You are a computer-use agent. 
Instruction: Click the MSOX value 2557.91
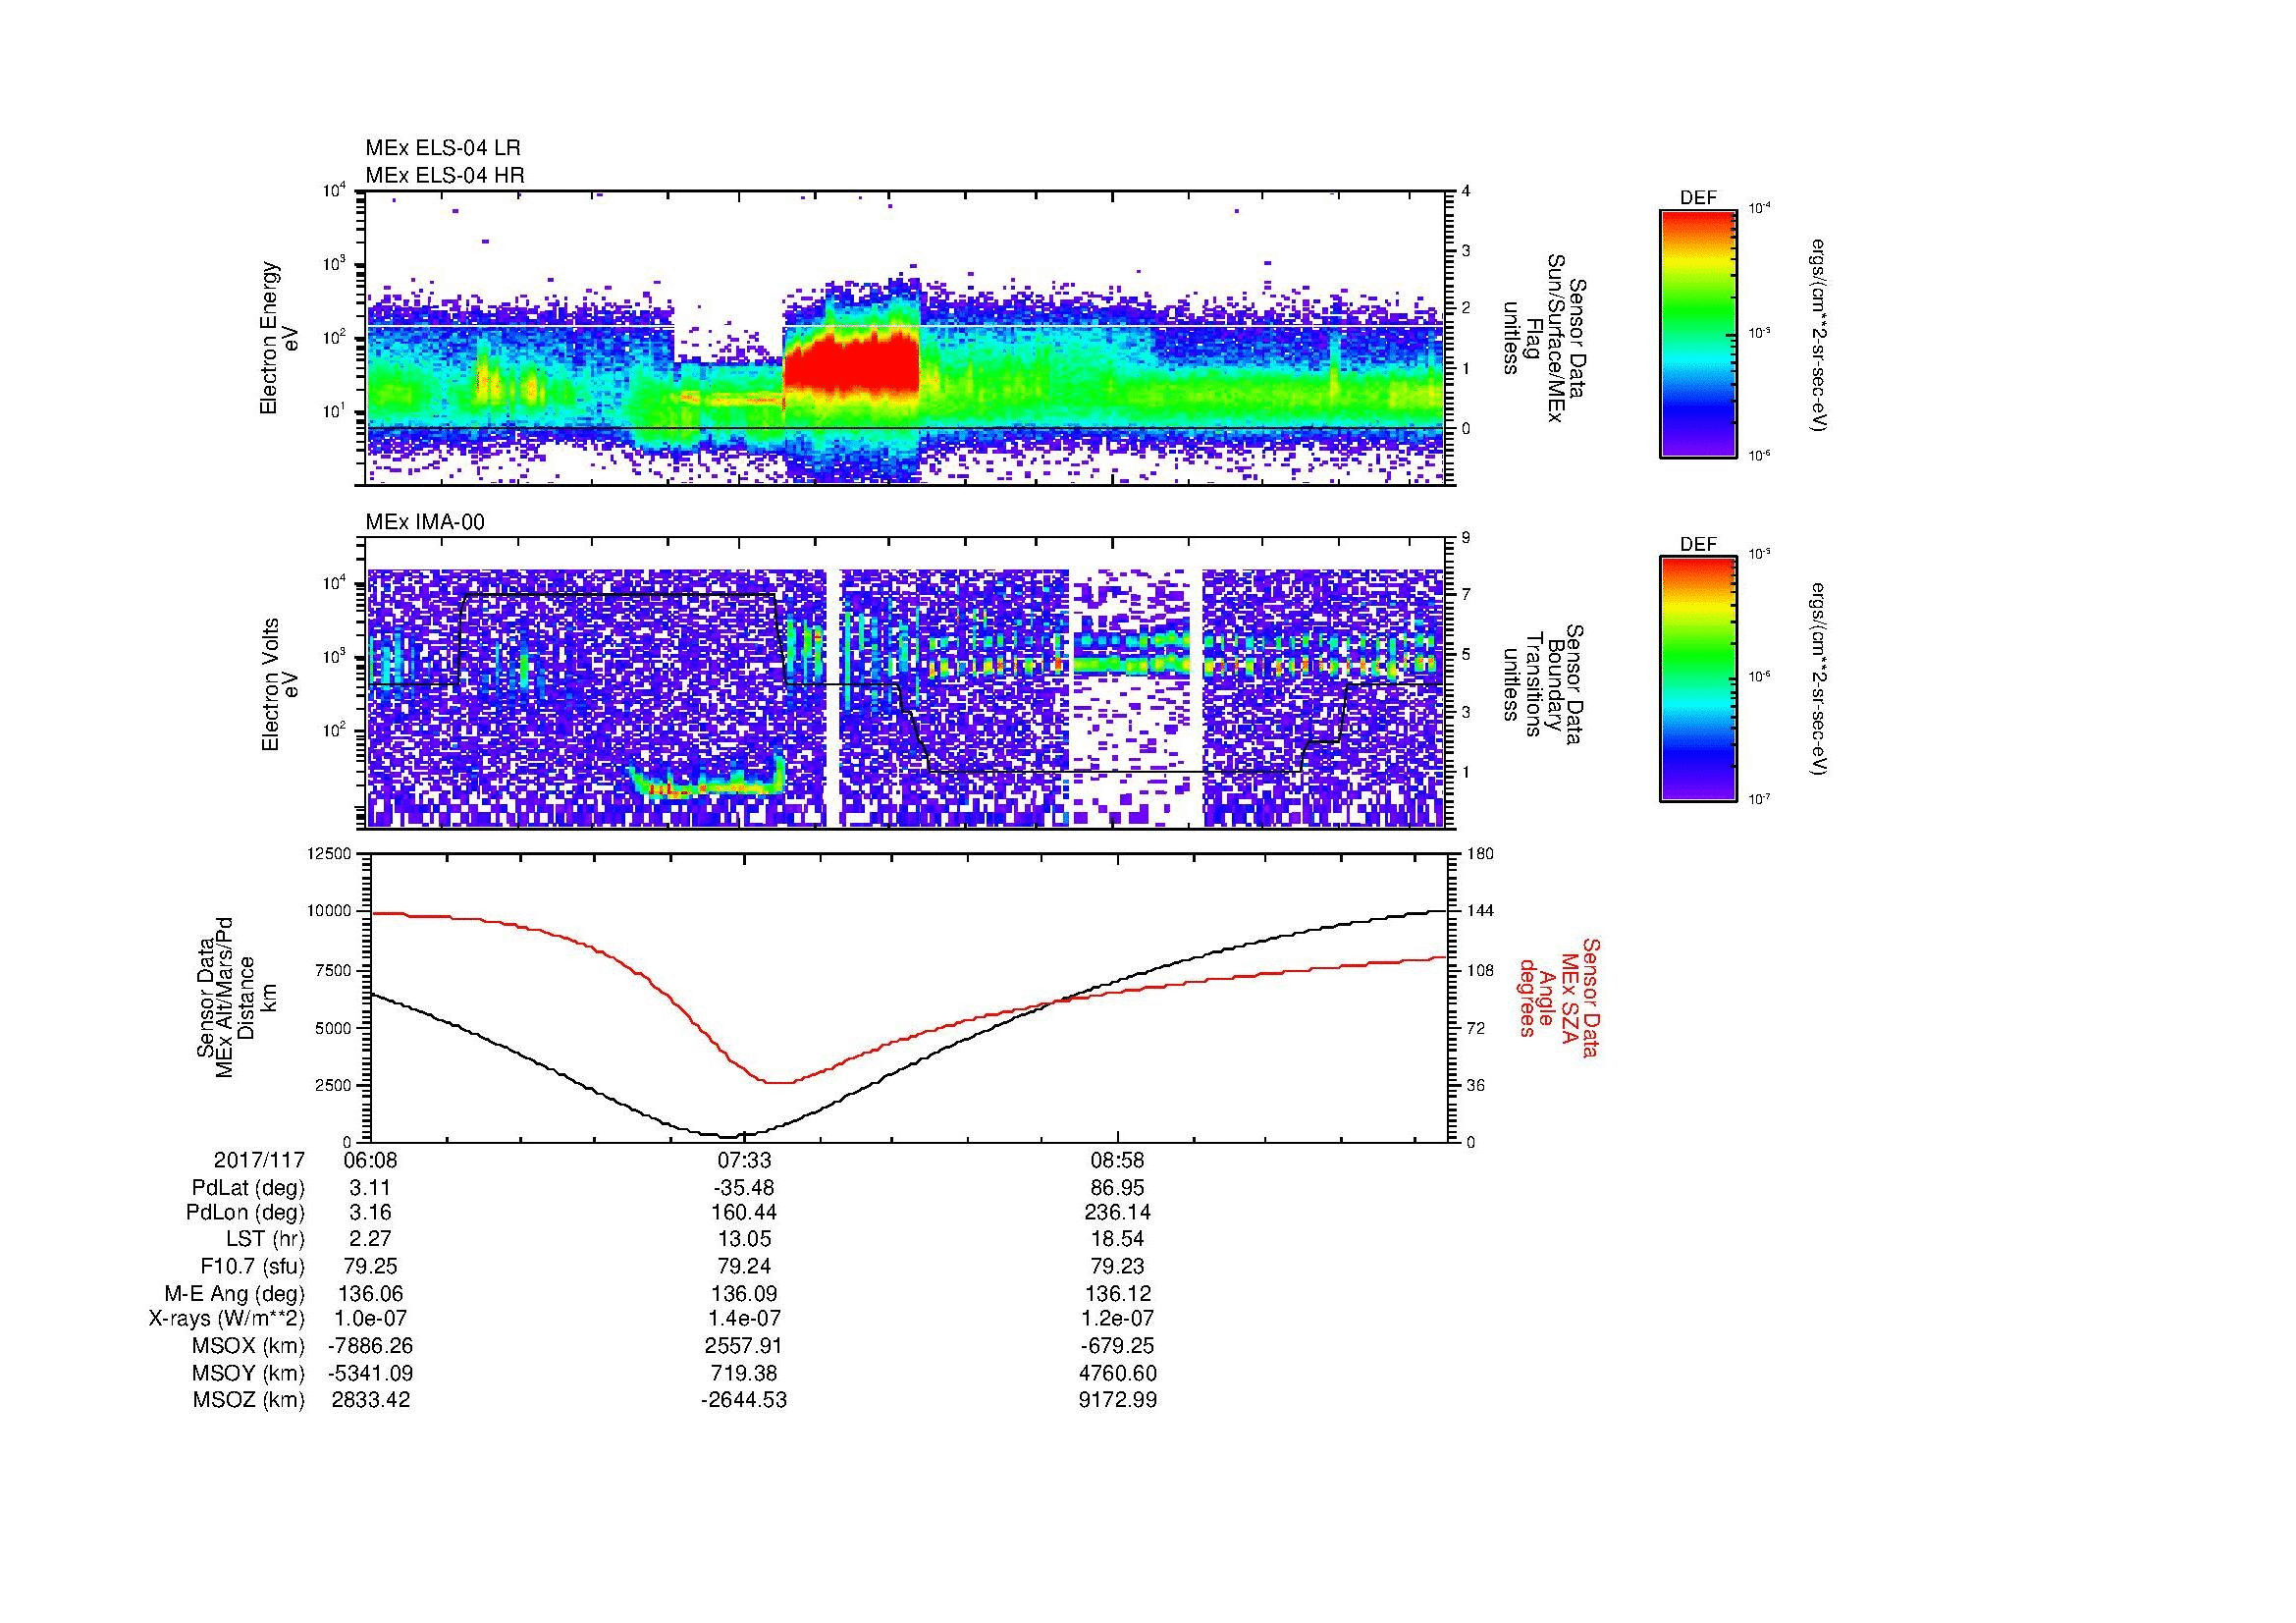(x=744, y=1346)
